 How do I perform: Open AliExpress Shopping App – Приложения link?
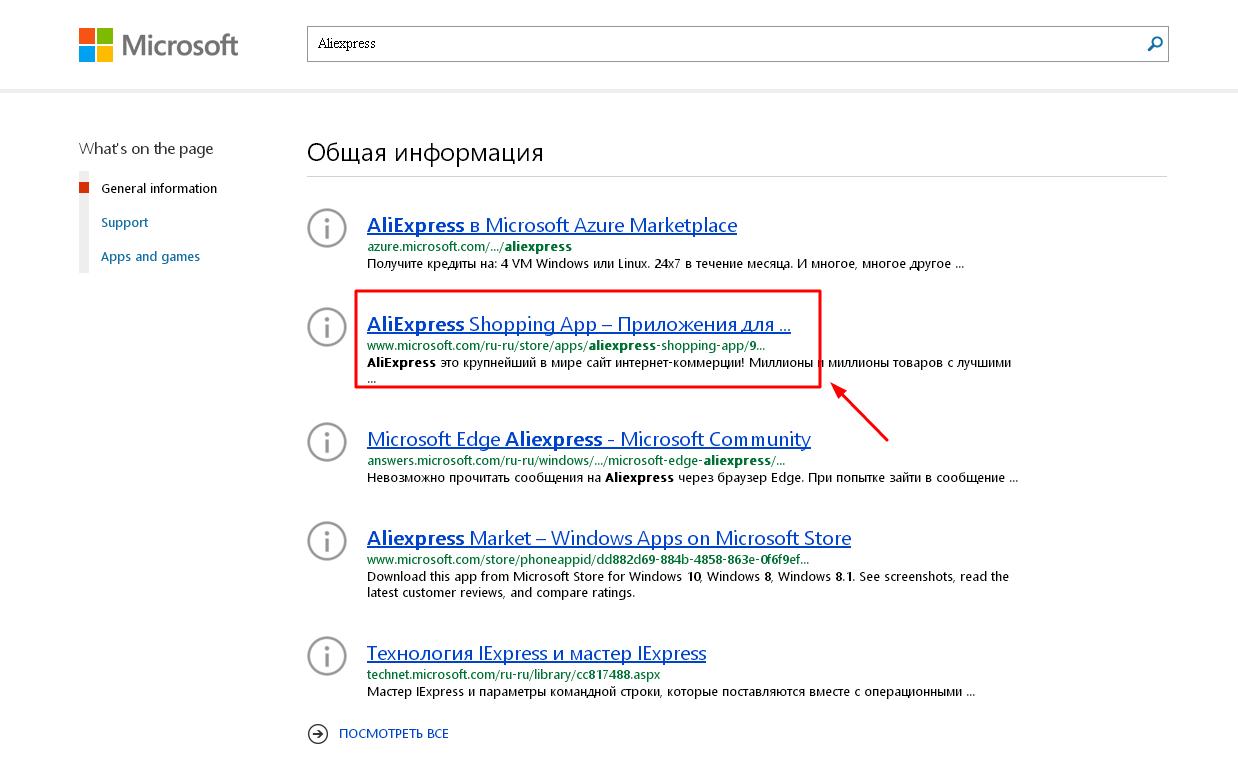579,324
